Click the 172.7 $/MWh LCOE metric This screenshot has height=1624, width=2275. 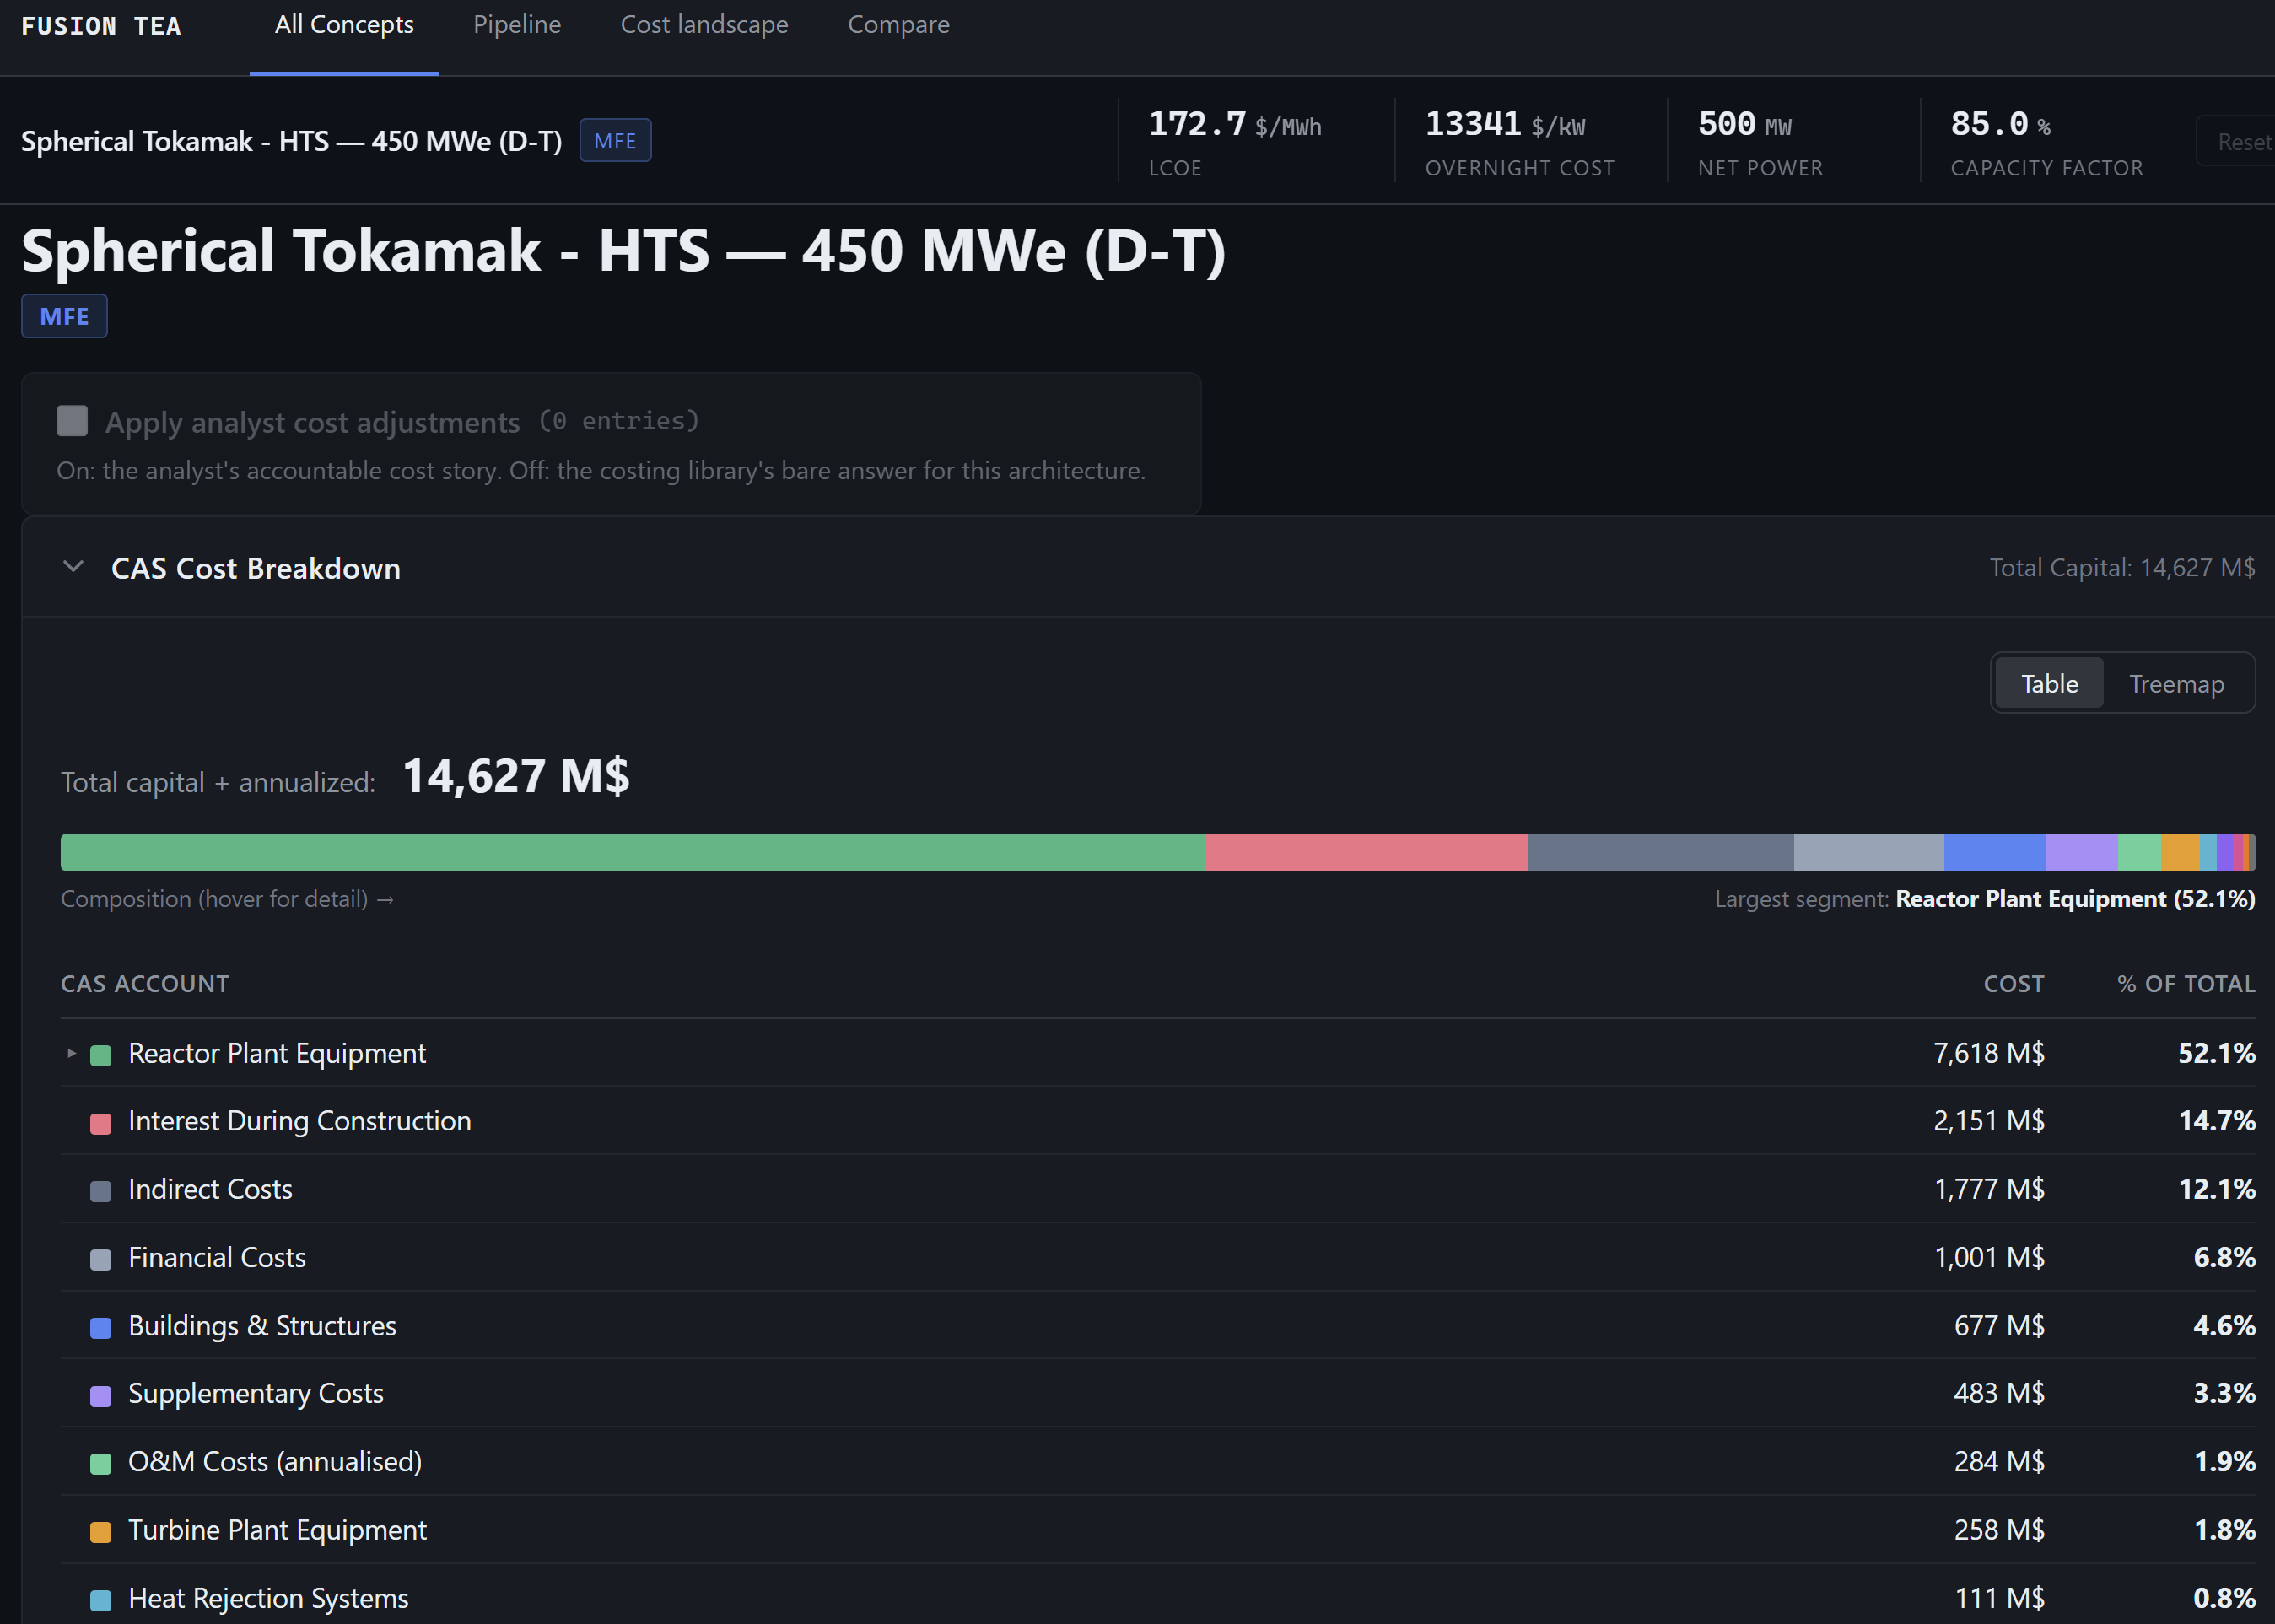1235,141
